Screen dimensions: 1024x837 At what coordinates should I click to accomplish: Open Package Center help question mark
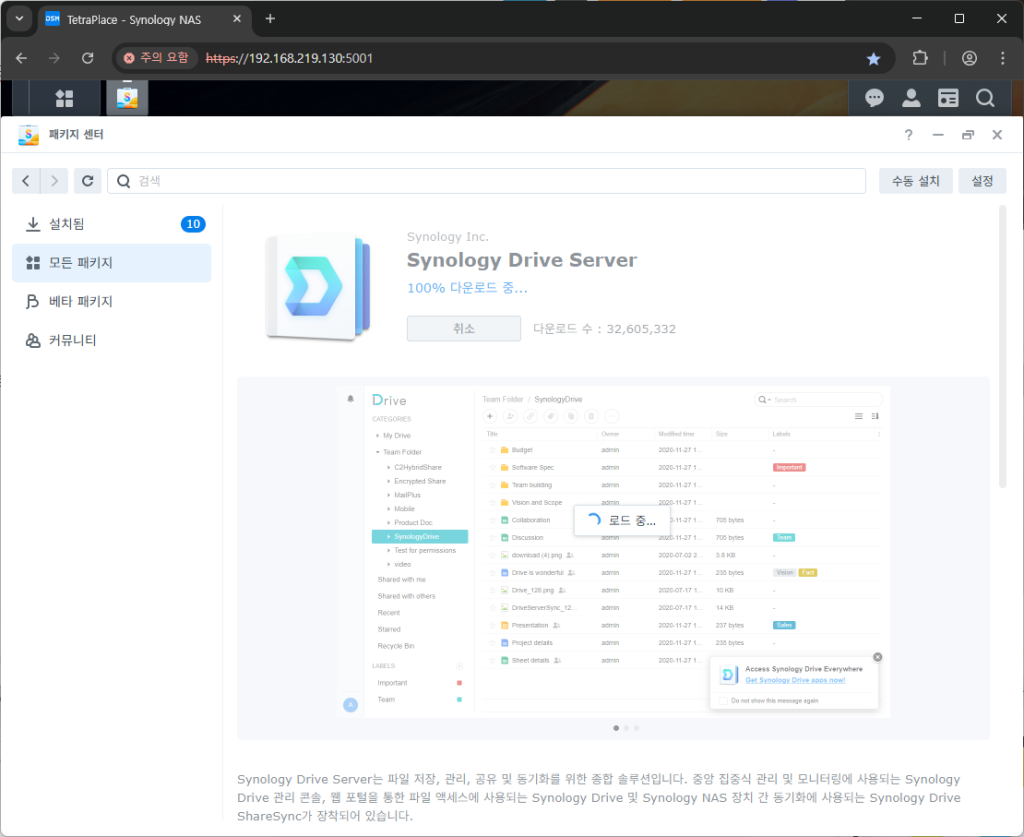[908, 134]
